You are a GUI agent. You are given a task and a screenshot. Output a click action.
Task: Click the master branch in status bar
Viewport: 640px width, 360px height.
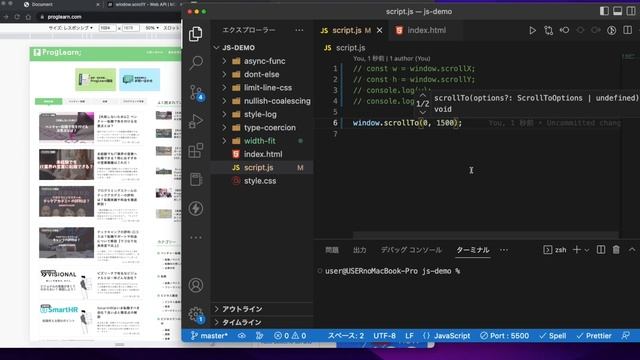click(x=209, y=336)
